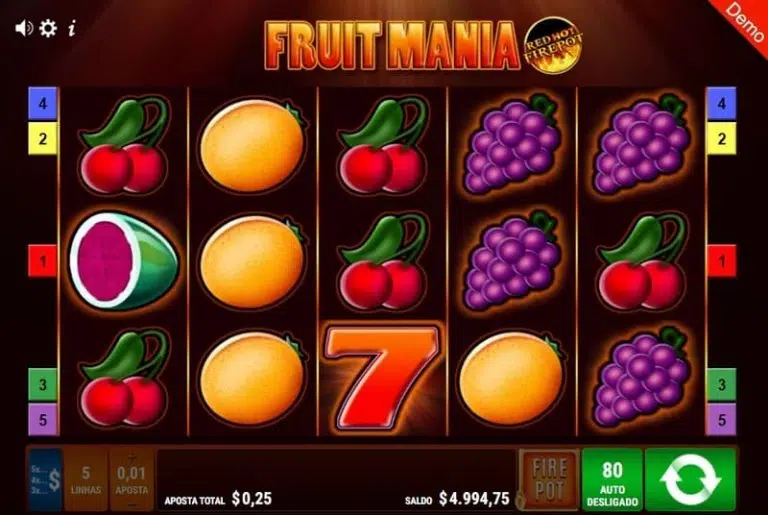Select the red payline 1 marker on right
768x515 pixels.
pyautogui.click(x=721, y=261)
